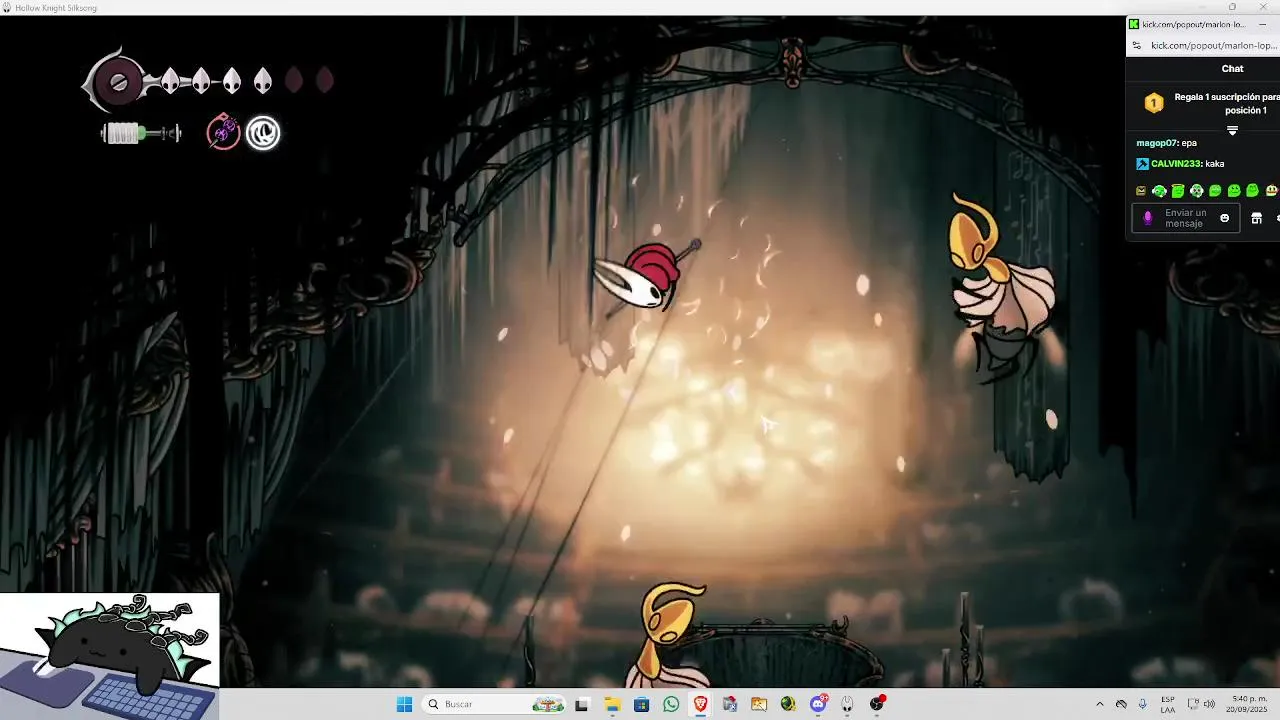Pick the first yellow emote in quick emotes
The image size is (1280, 720).
pos(1141,190)
